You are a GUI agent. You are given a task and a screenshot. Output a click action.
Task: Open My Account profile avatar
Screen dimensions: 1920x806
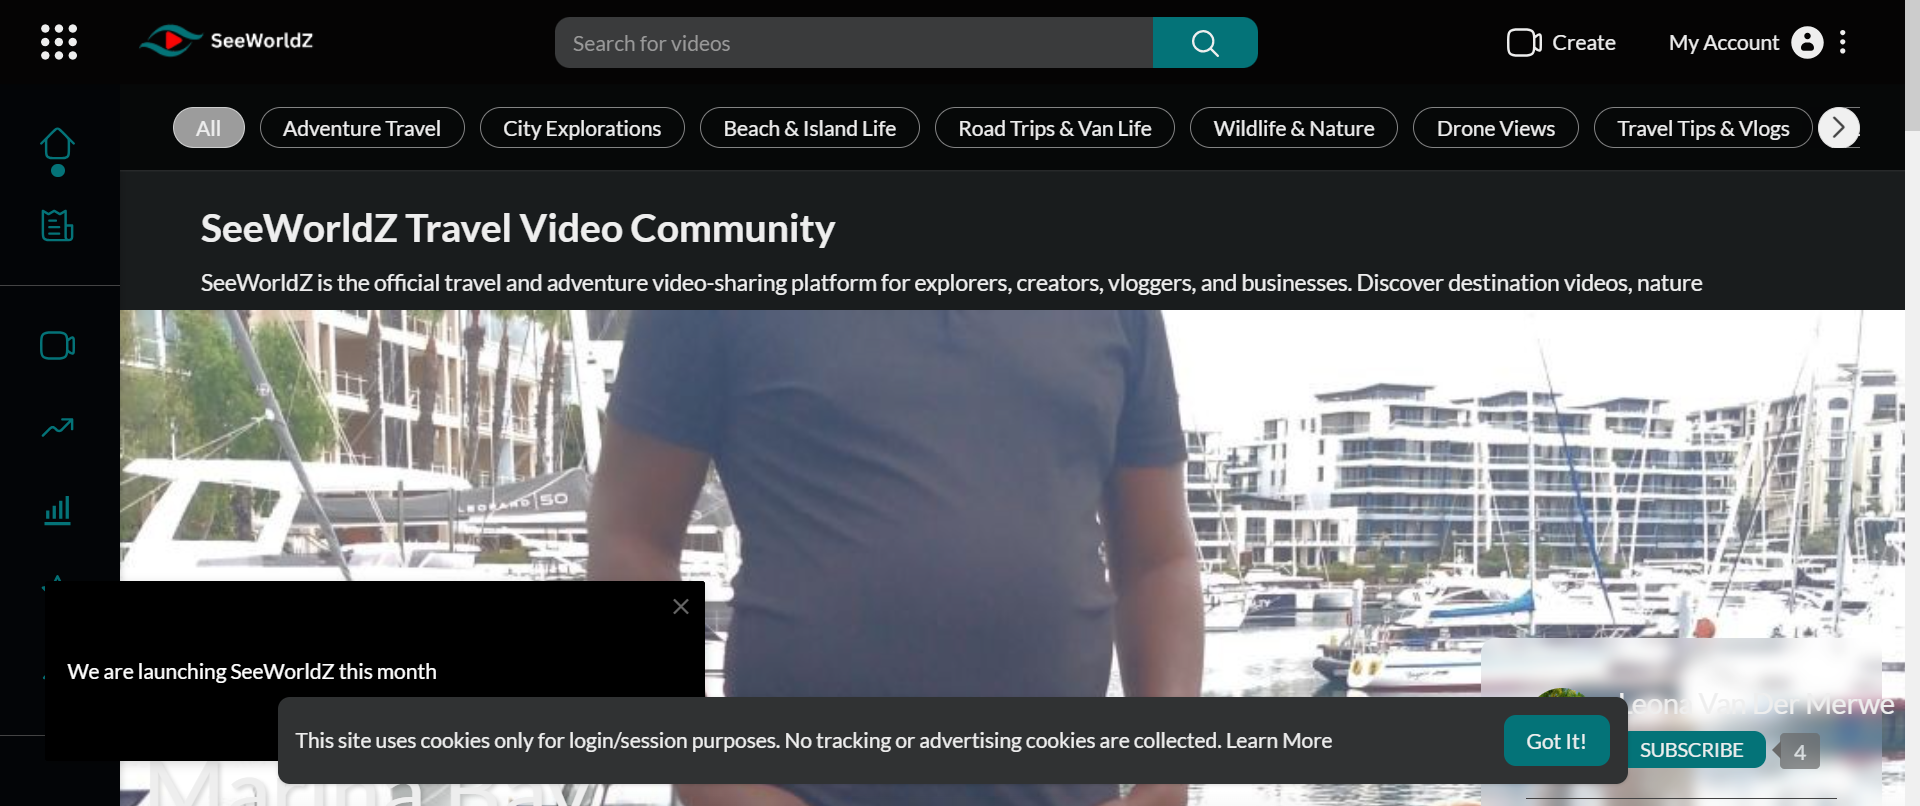[x=1807, y=42]
